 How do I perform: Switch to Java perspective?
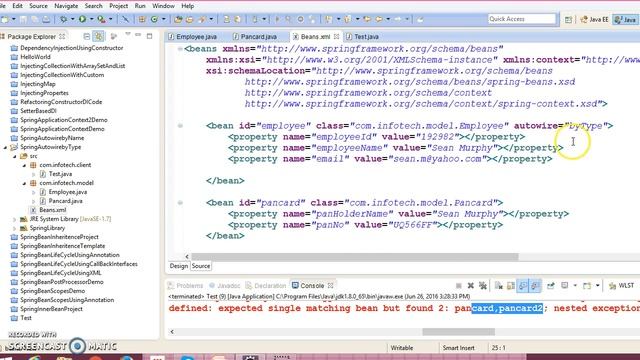click(x=625, y=19)
